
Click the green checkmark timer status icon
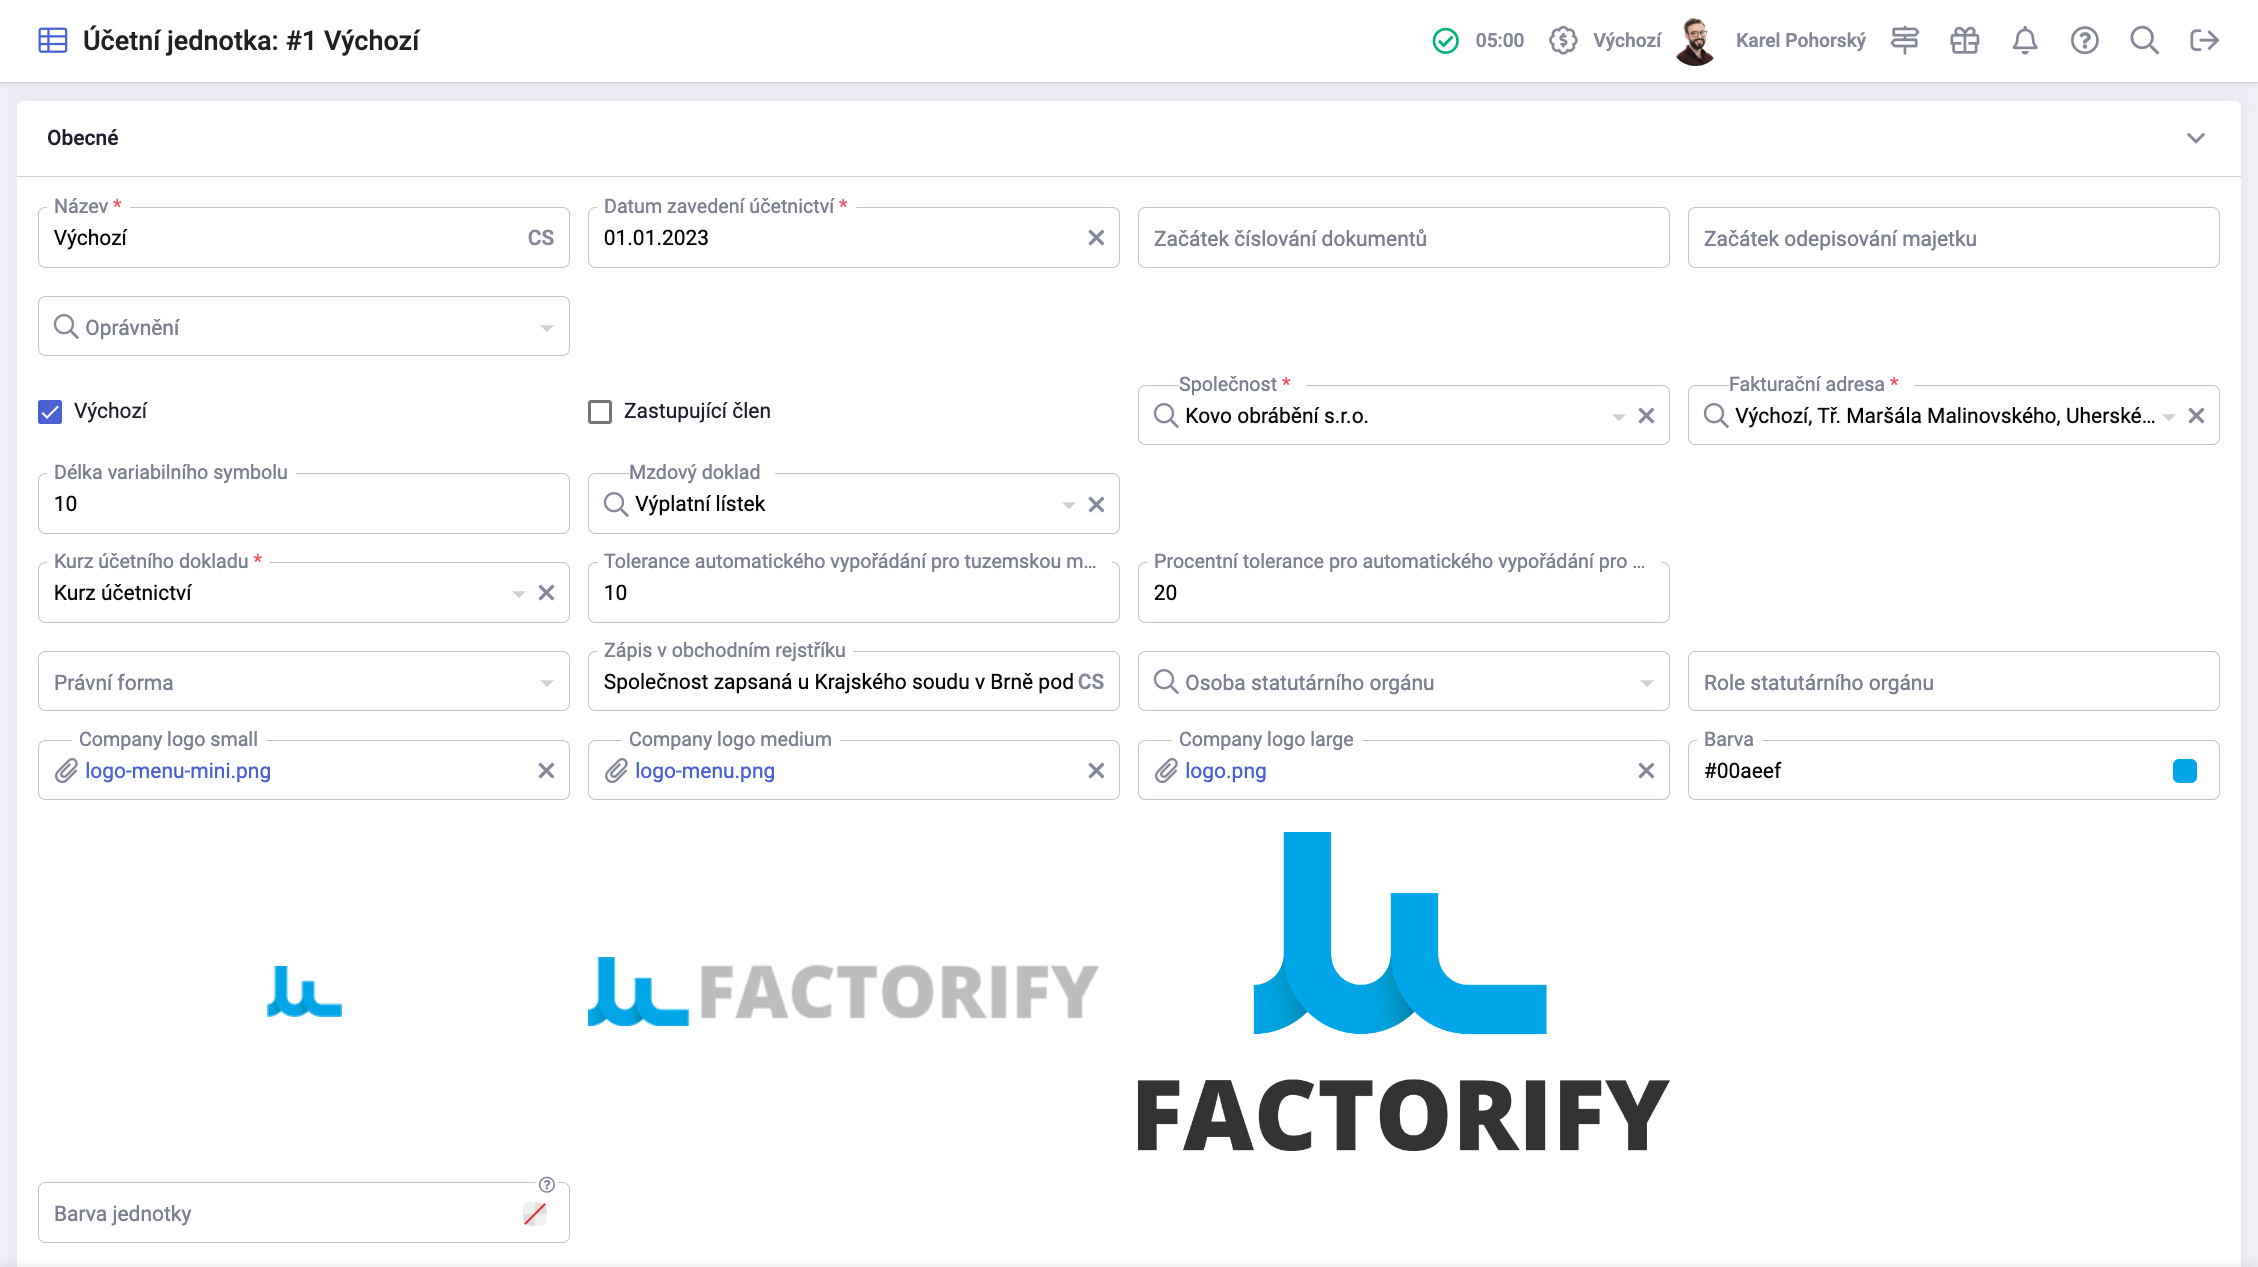pyautogui.click(x=1445, y=41)
